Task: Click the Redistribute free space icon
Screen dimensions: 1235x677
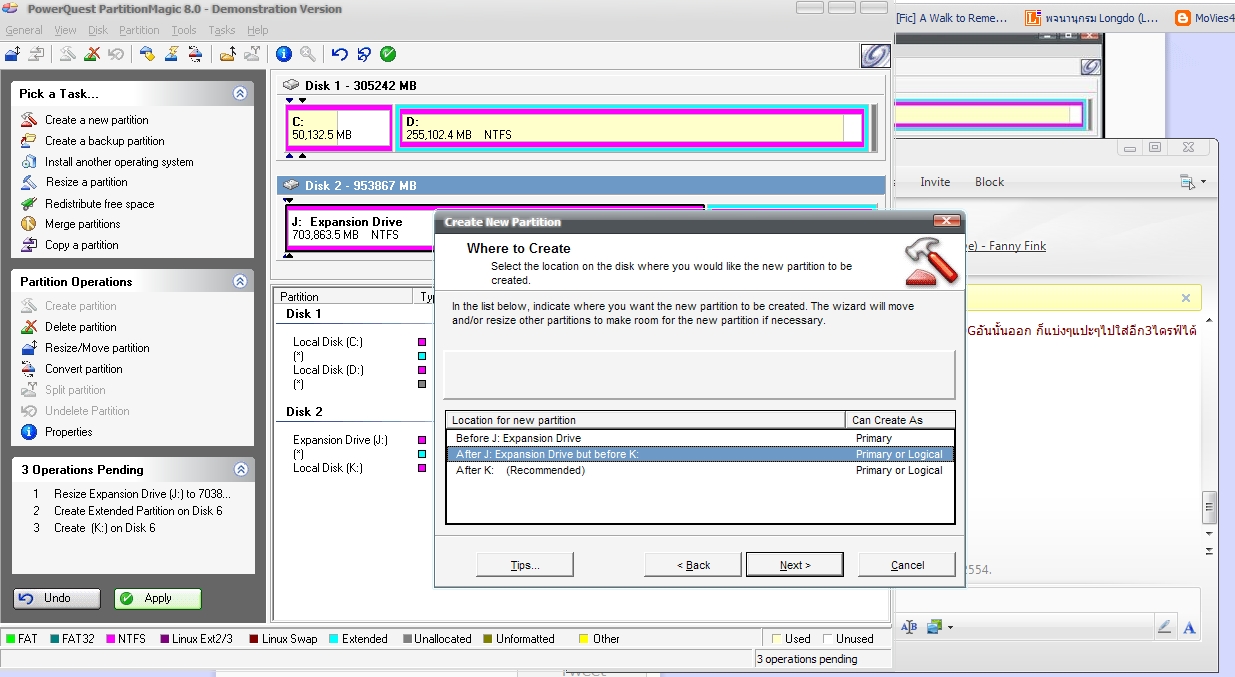Action: point(28,204)
